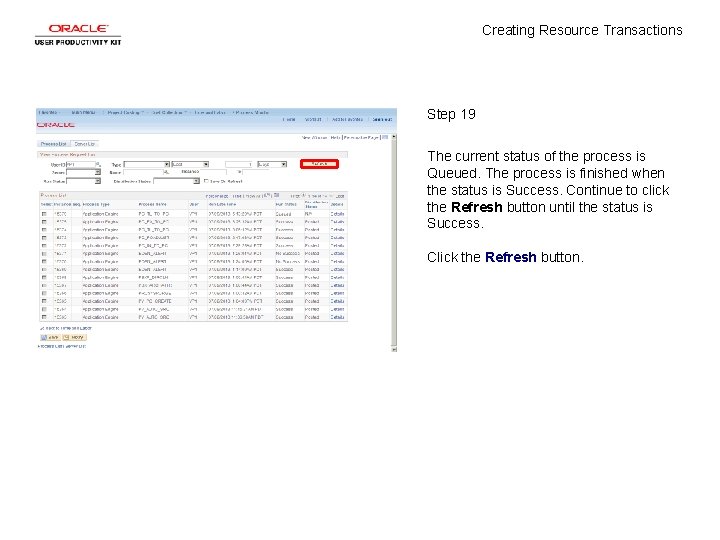
Task: Open the Type dropdown
Action: (x=147, y=164)
